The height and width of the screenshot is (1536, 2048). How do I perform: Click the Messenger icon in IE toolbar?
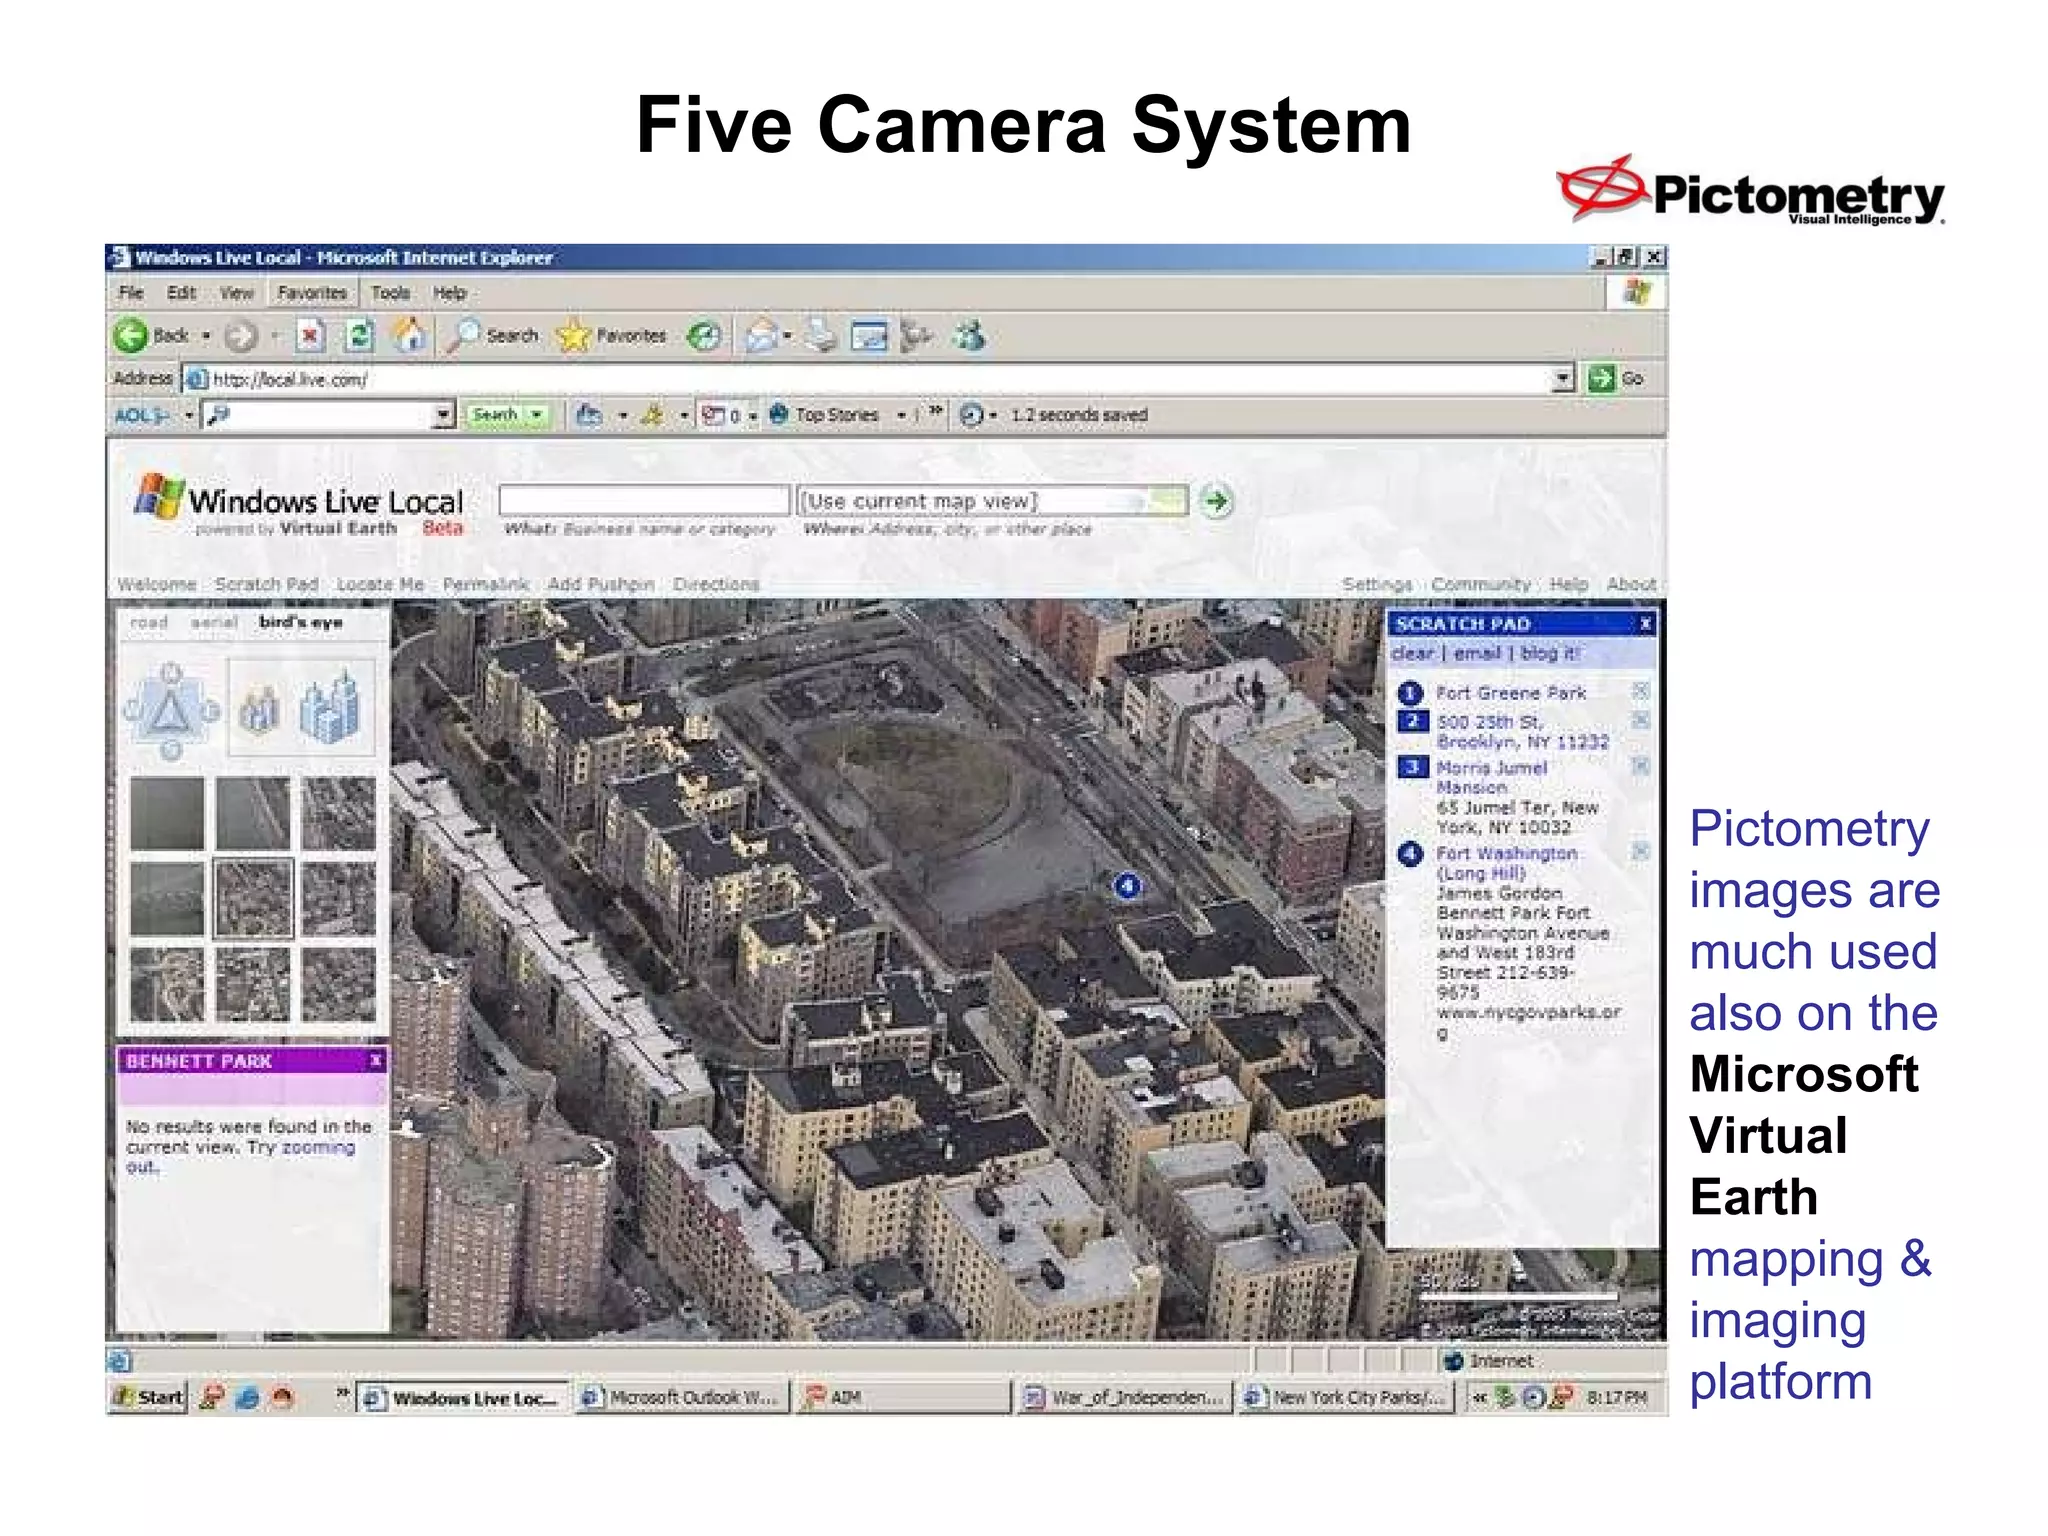point(968,336)
